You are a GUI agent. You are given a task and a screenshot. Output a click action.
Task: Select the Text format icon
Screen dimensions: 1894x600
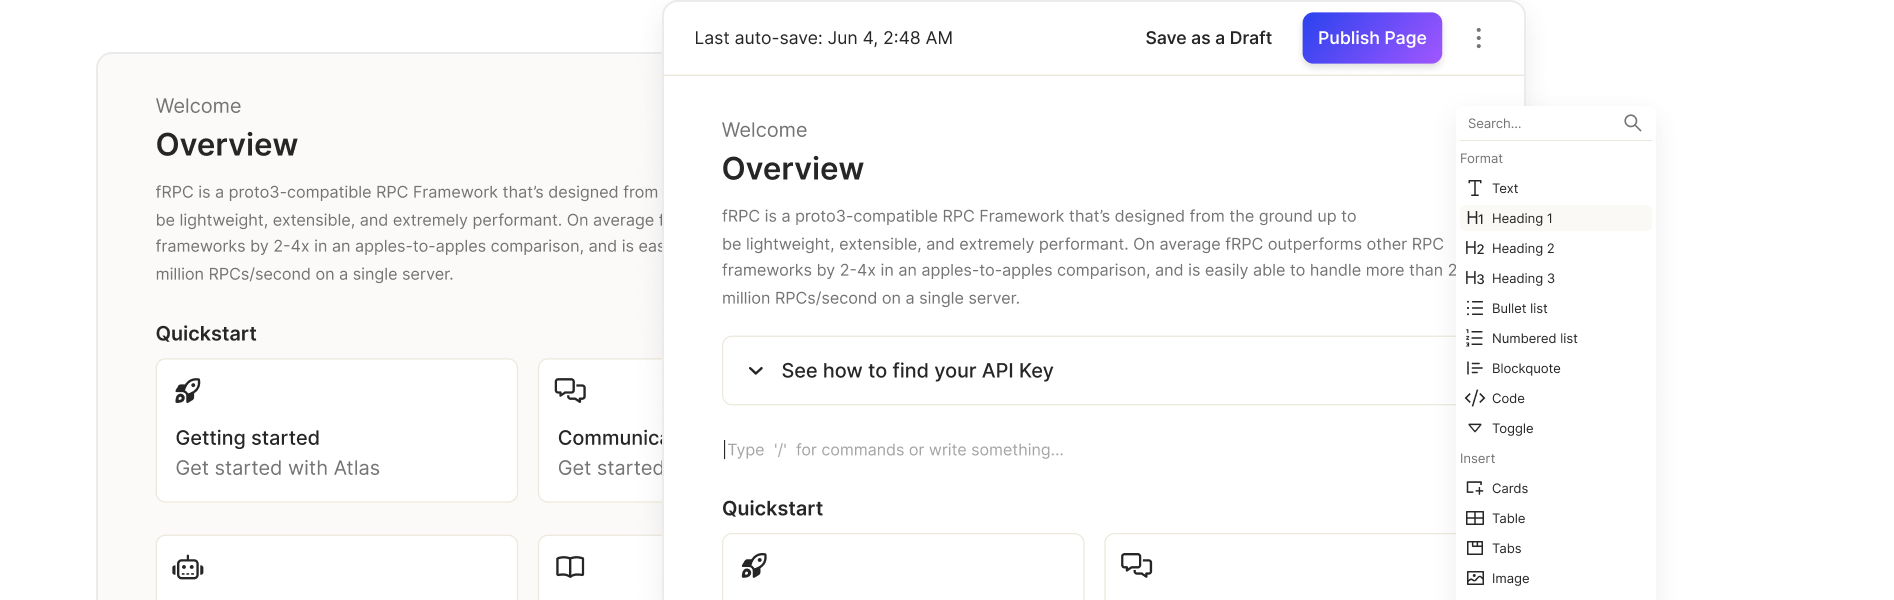coord(1474,188)
